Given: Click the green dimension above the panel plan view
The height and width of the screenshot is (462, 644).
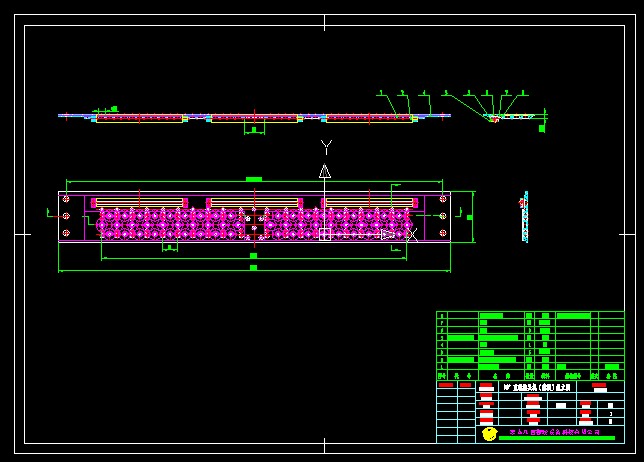Looking at the screenshot, I should point(254,179).
